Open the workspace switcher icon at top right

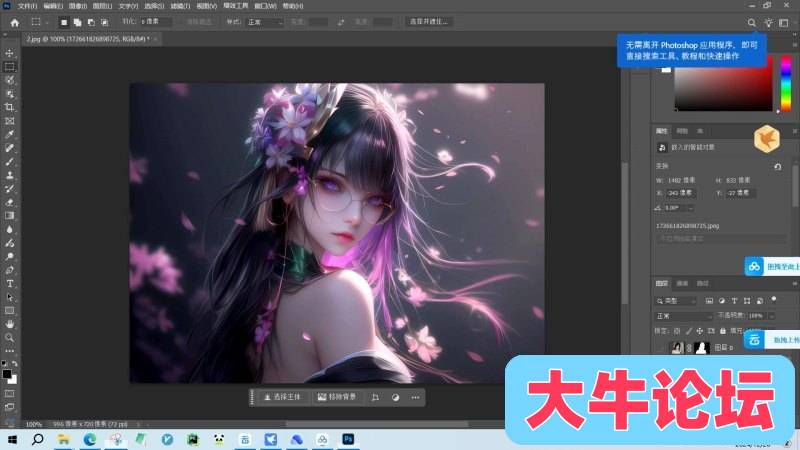(784, 22)
